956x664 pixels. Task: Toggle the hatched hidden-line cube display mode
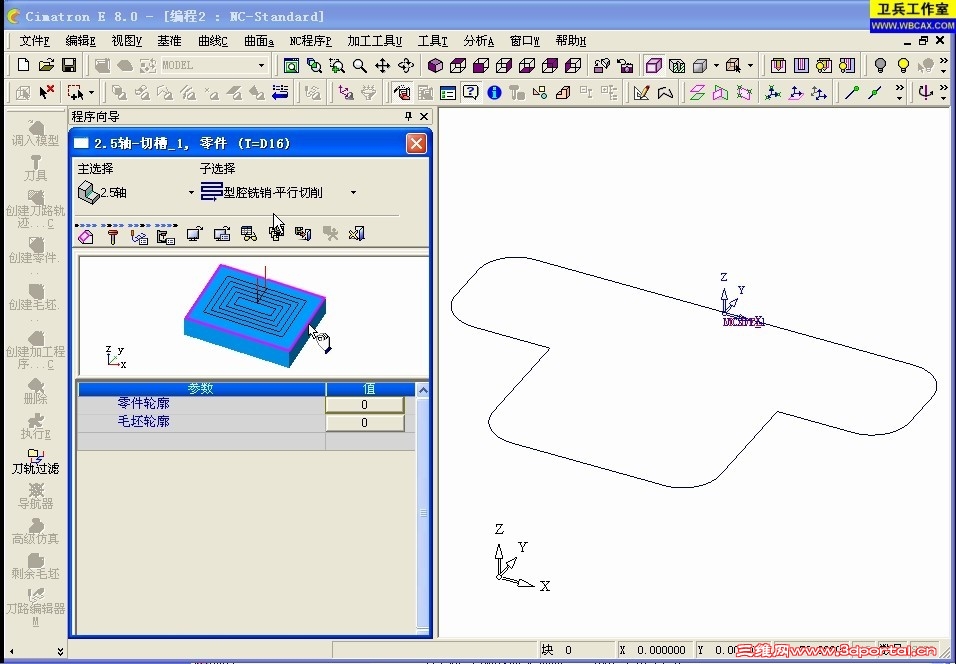(677, 65)
